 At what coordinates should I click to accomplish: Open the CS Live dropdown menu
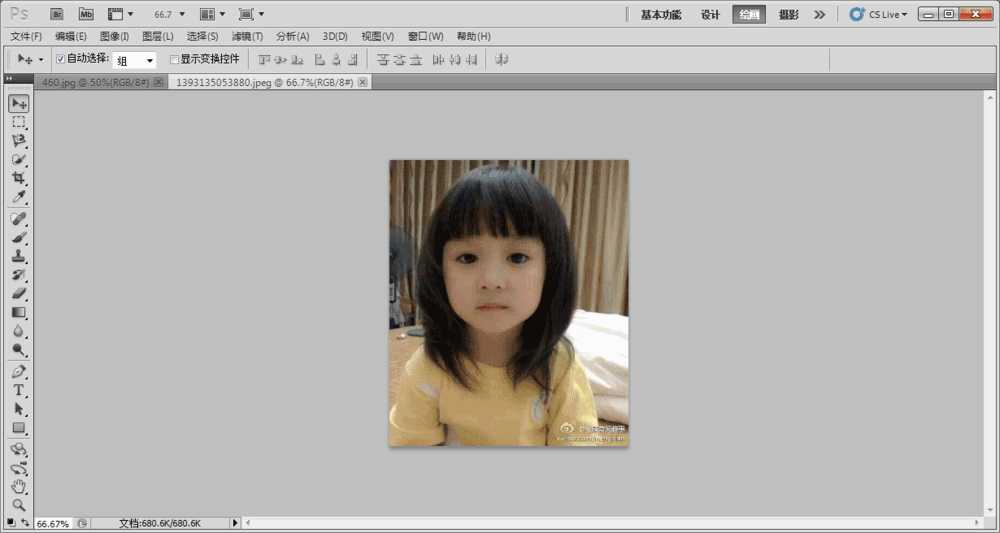(x=878, y=14)
